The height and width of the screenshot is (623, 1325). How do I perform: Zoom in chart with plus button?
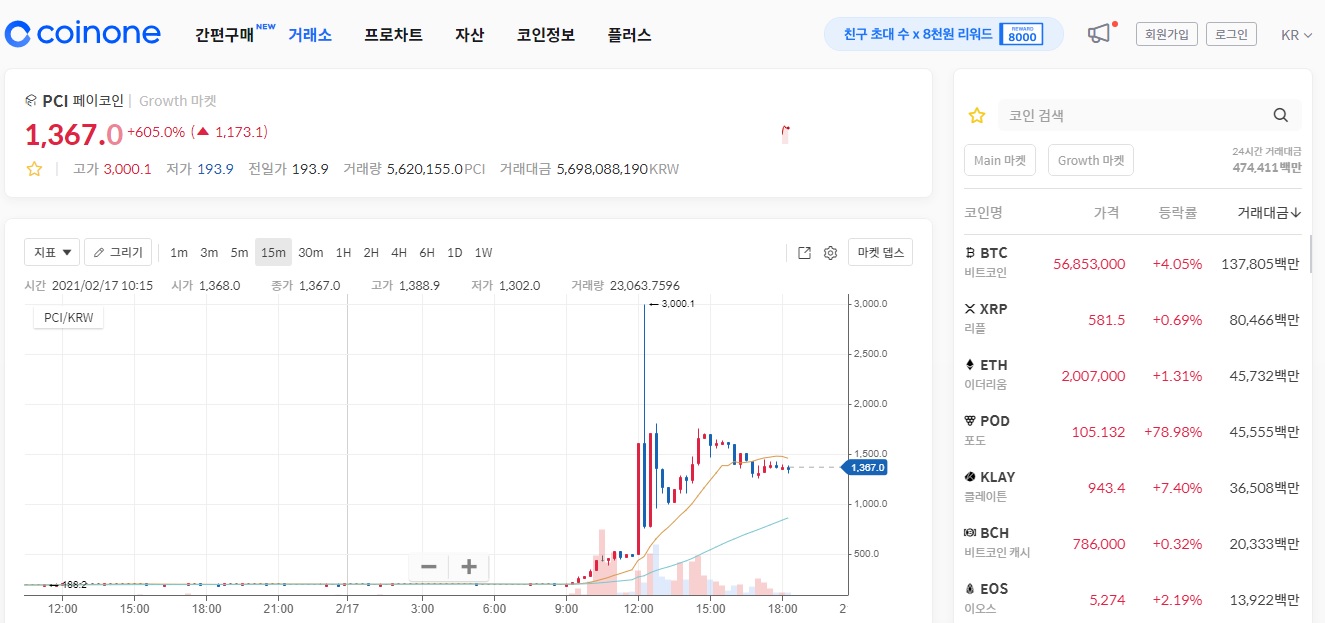469,567
